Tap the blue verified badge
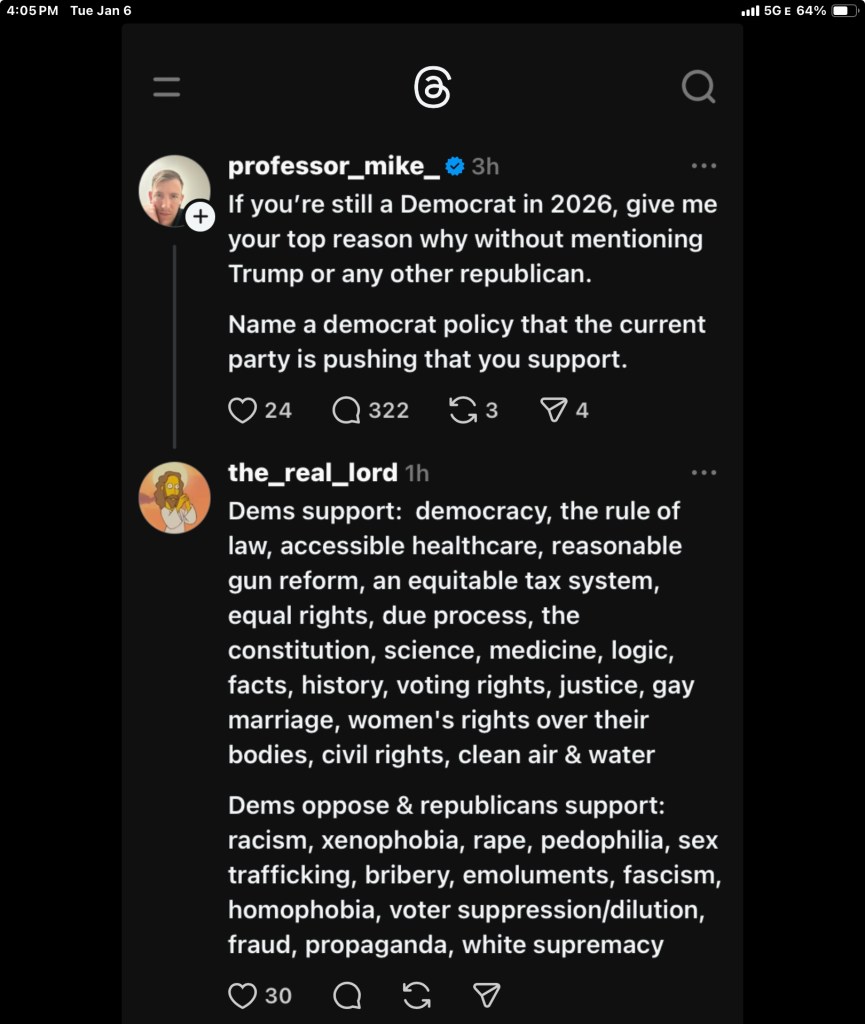Screen dimensions: 865x1024 tap(455, 166)
